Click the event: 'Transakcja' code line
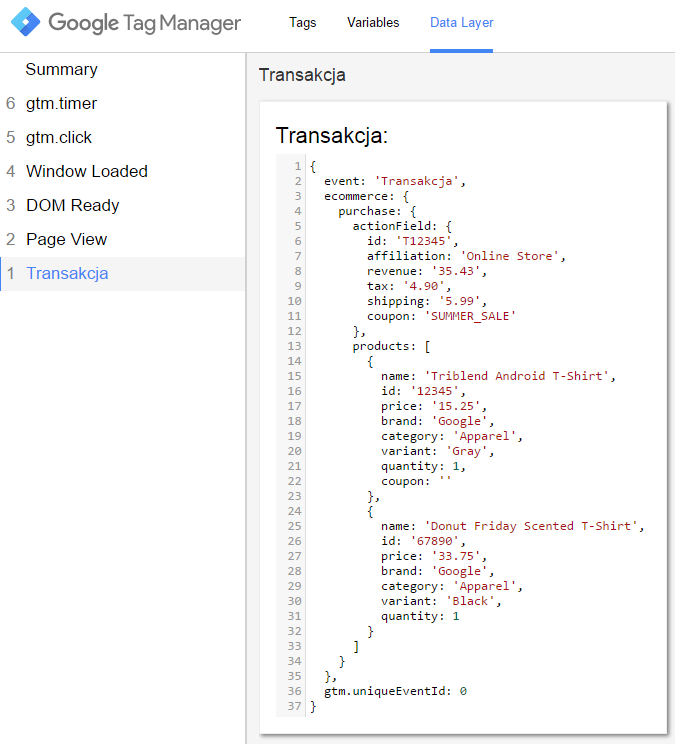The image size is (675, 744). (x=395, y=181)
